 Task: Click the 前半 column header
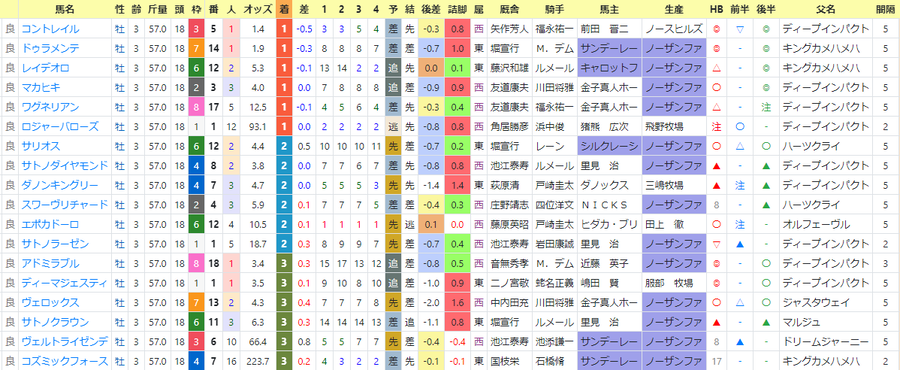coord(740,9)
